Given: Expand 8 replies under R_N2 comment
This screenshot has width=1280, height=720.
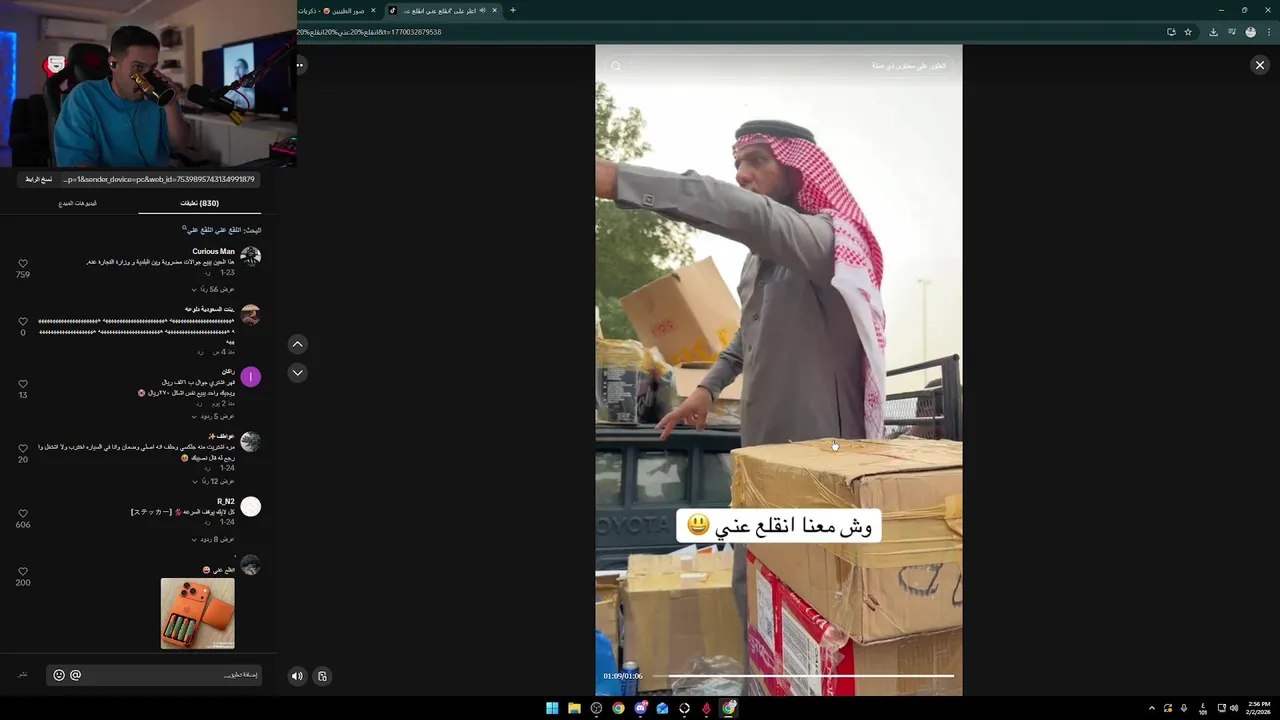Looking at the screenshot, I should (213, 539).
